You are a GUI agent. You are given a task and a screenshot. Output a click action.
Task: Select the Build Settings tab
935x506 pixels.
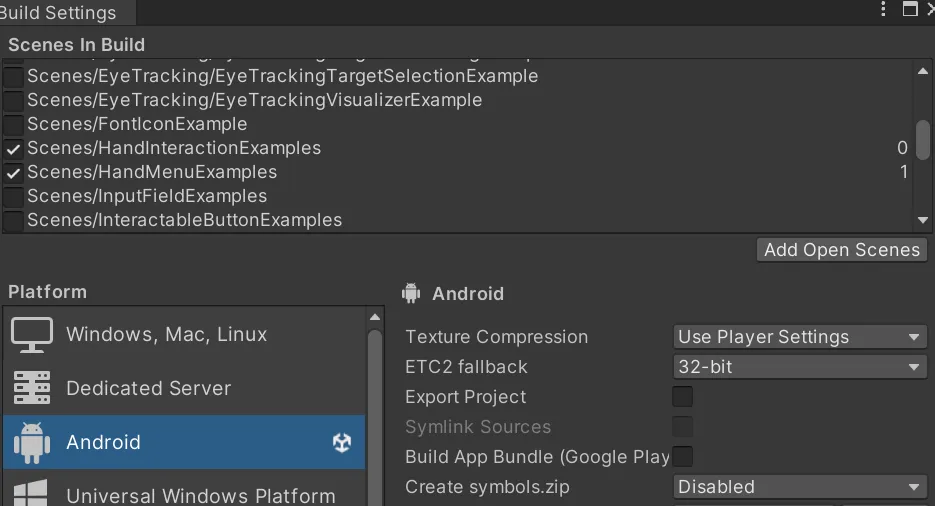[60, 13]
